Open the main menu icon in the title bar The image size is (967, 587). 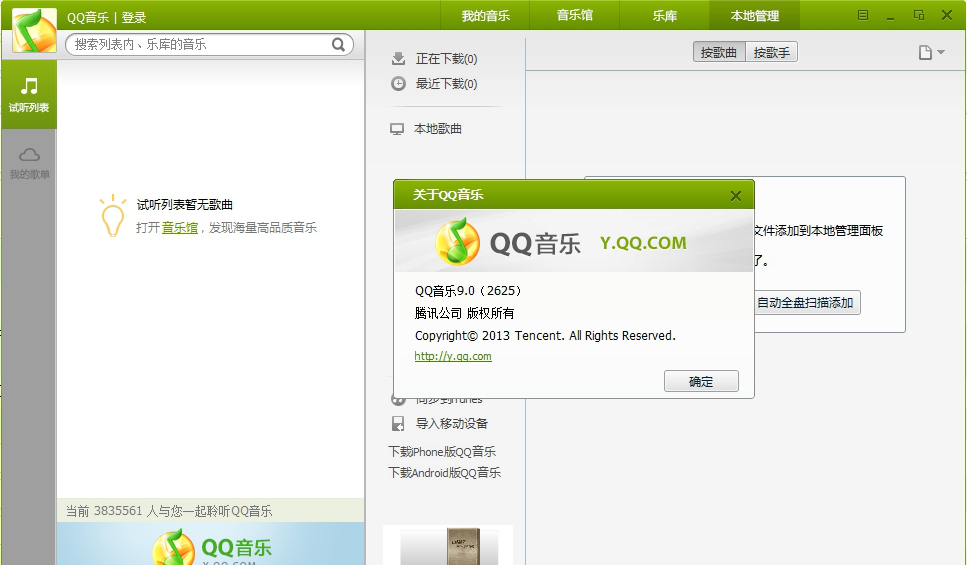coord(863,15)
